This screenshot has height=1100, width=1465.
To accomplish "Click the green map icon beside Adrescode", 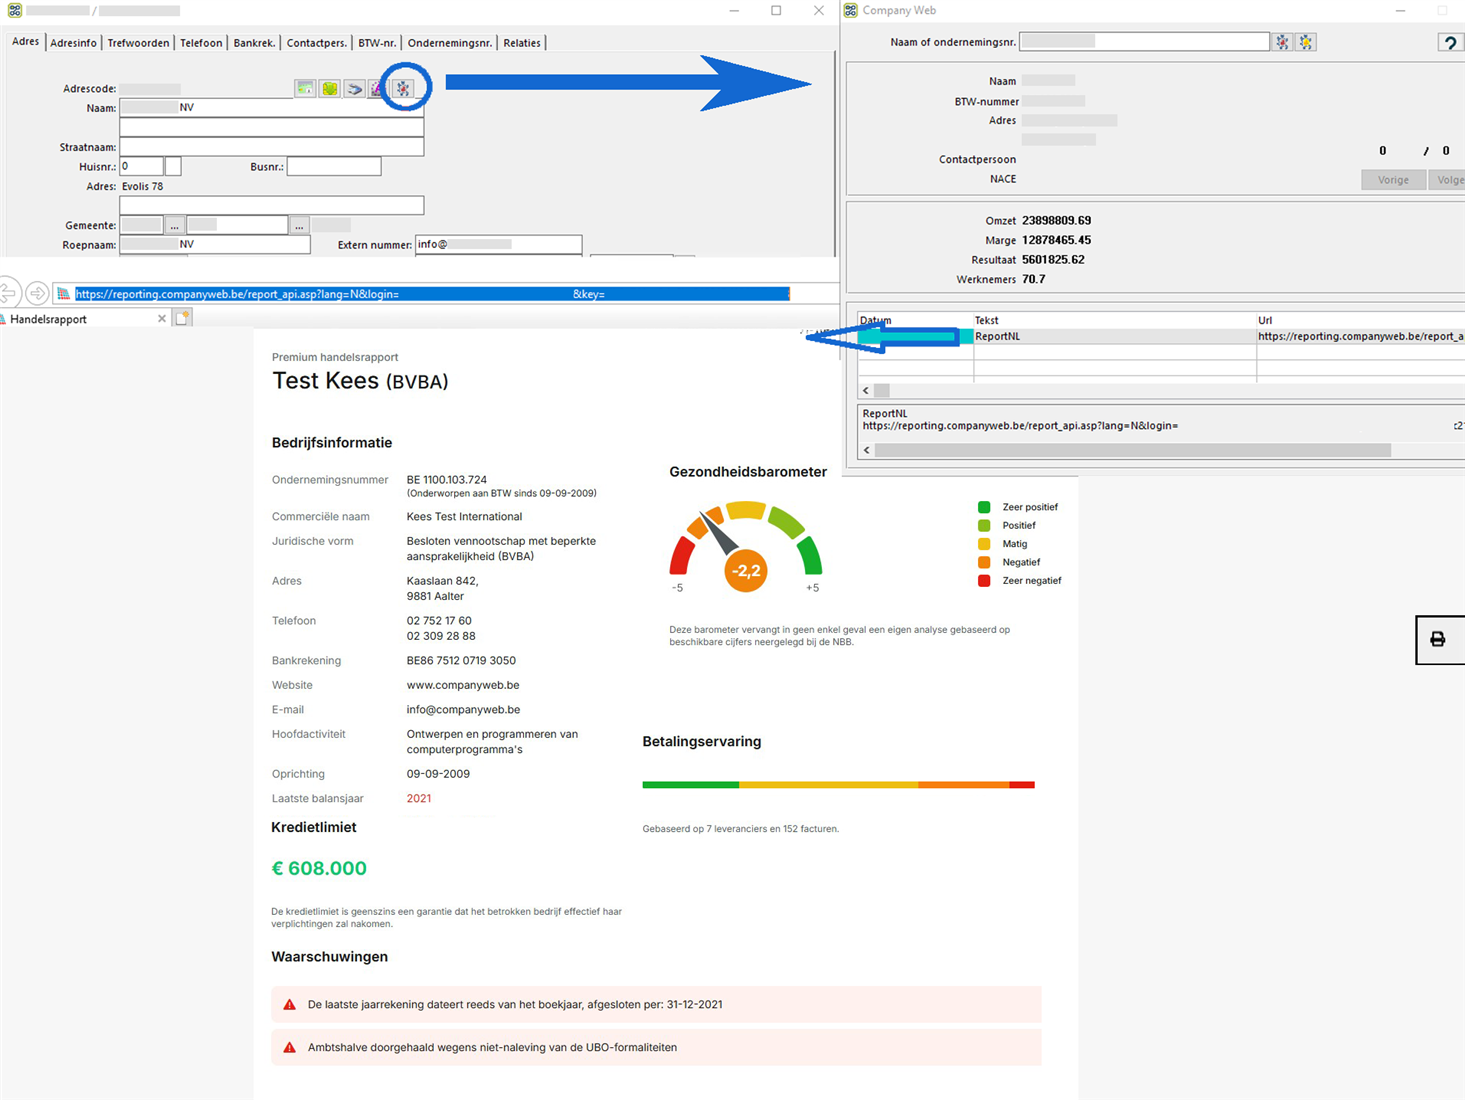I will tap(329, 89).
